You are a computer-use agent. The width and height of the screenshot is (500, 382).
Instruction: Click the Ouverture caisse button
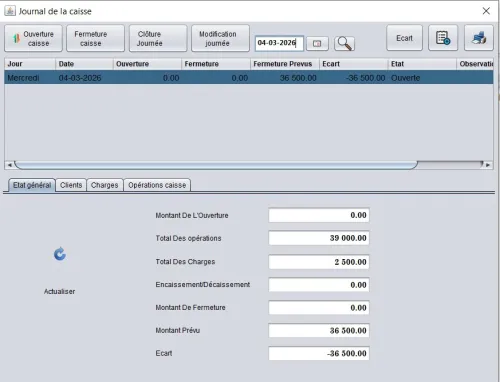point(33,38)
